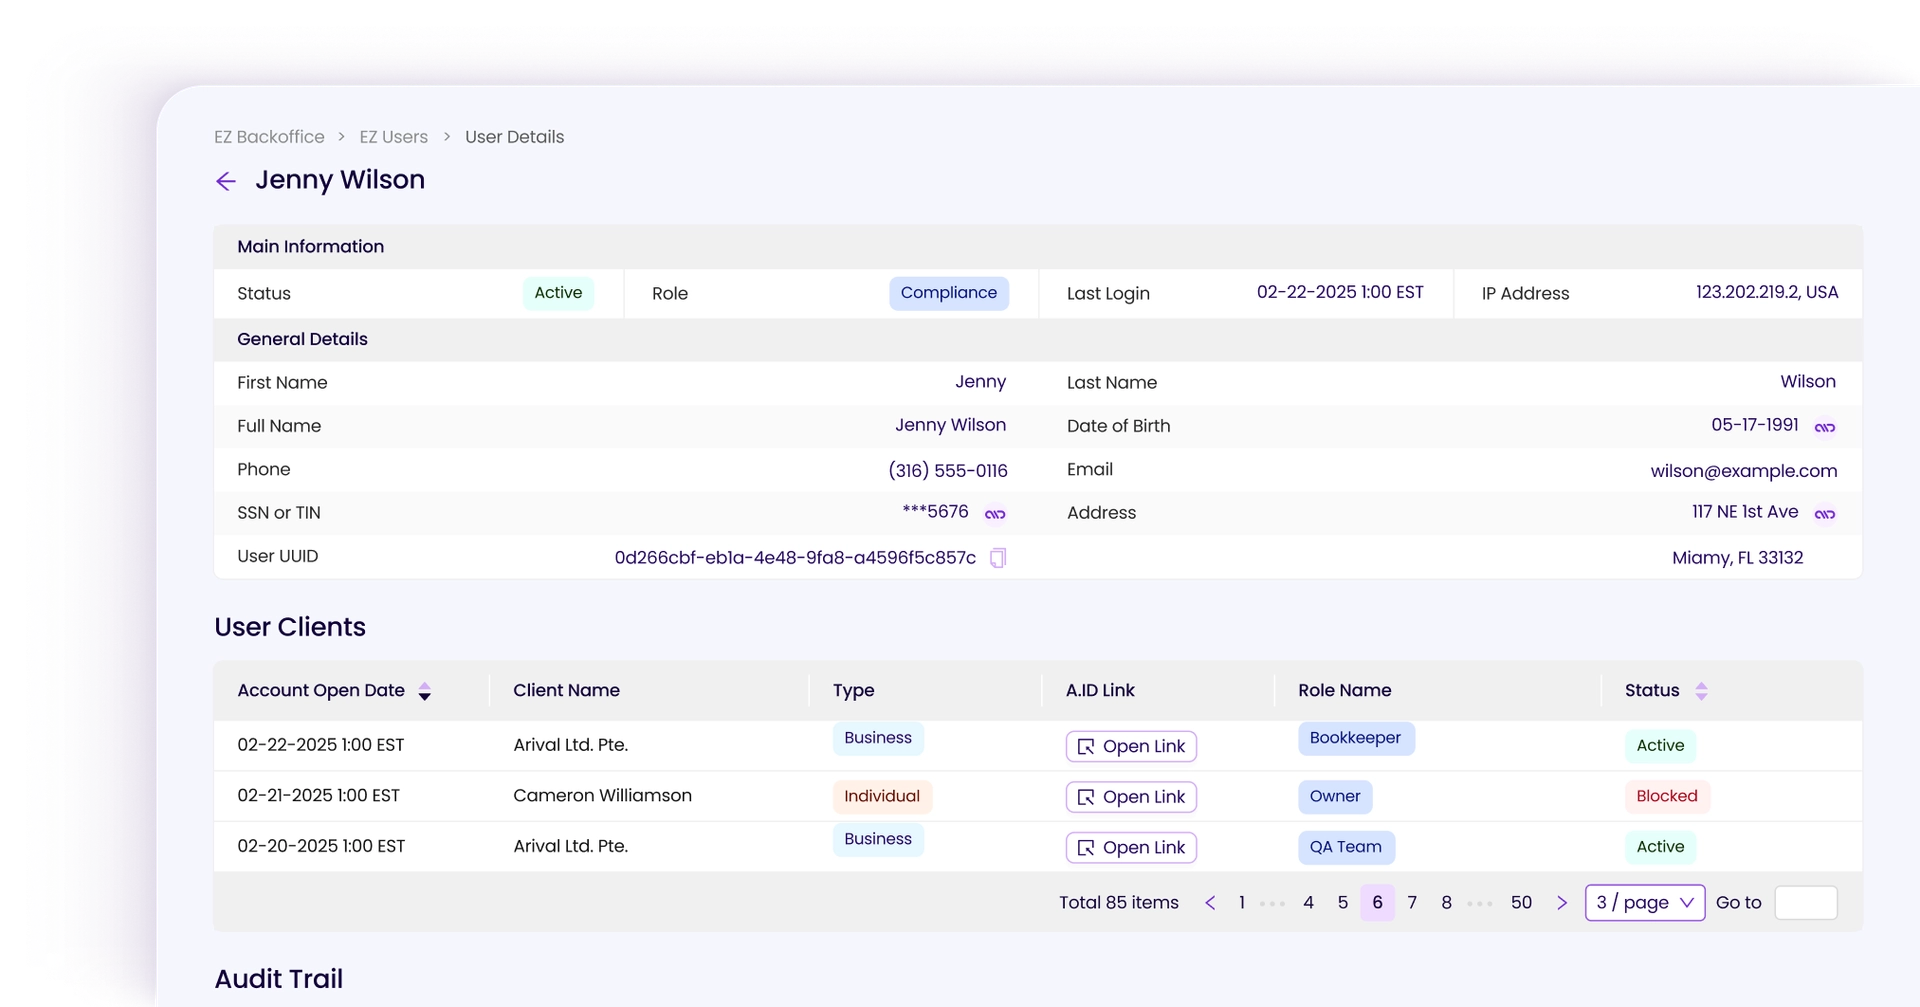The image size is (1920, 1007).
Task: Select page 1 in pagination
Action: 1242,903
